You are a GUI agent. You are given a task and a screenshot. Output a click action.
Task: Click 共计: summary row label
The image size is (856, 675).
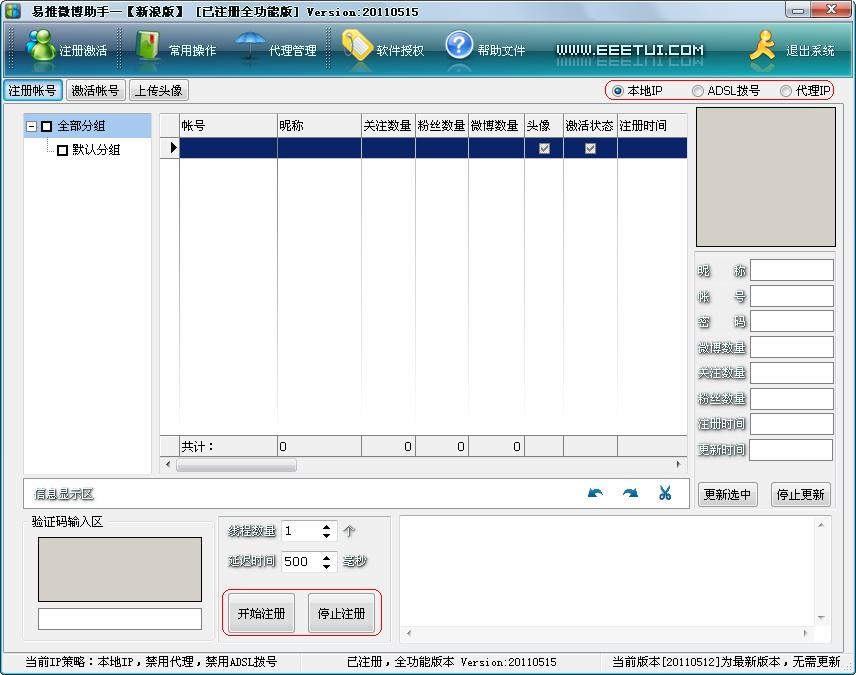coord(198,446)
